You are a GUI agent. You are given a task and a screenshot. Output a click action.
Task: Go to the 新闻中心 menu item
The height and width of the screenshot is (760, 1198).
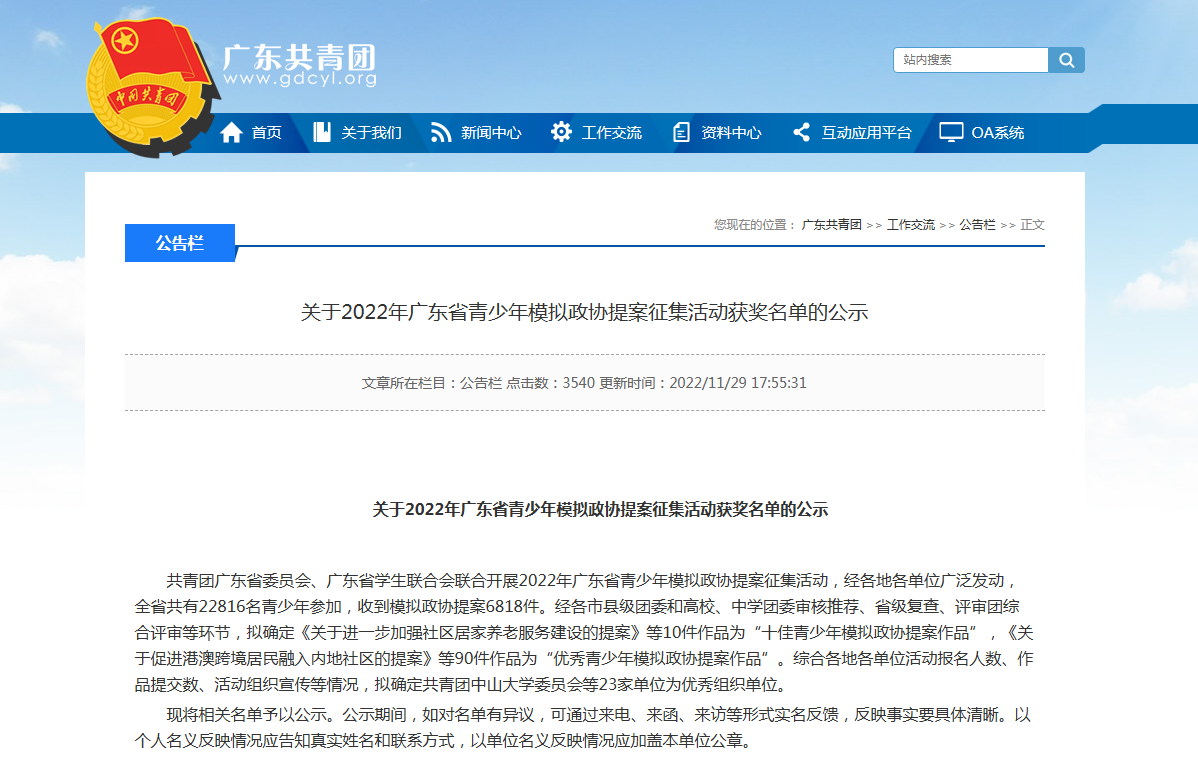[x=491, y=132]
